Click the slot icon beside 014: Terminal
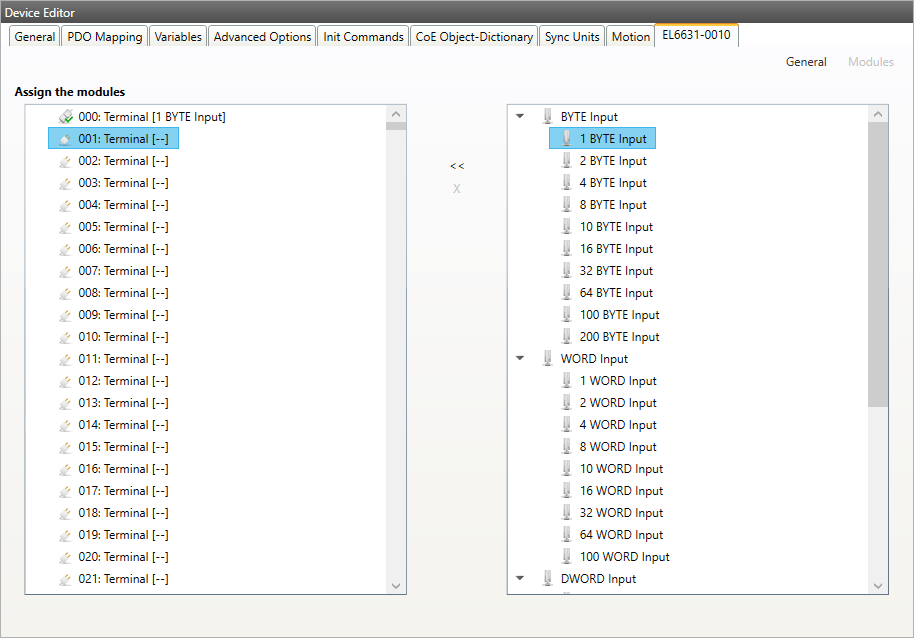The height and width of the screenshot is (638, 914). pos(65,425)
